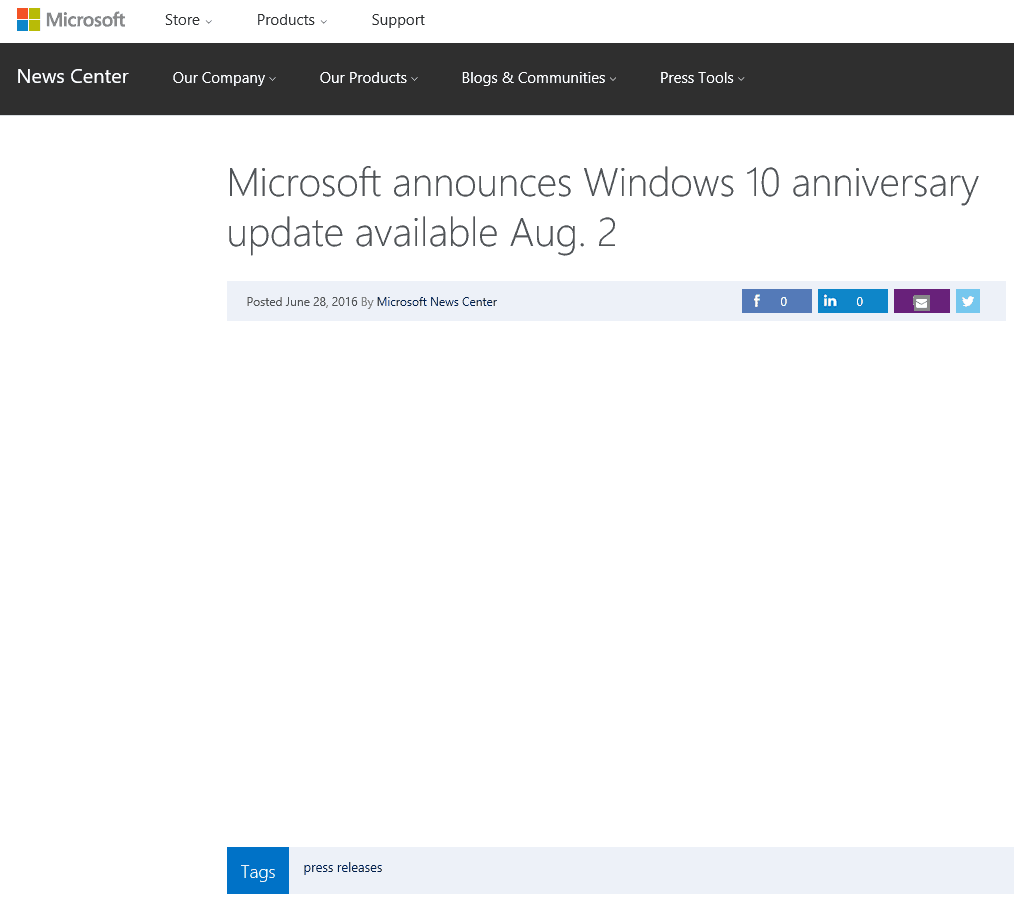Screen dimensions: 1014x904
Task: Open the Our Products menu
Action: tap(368, 78)
